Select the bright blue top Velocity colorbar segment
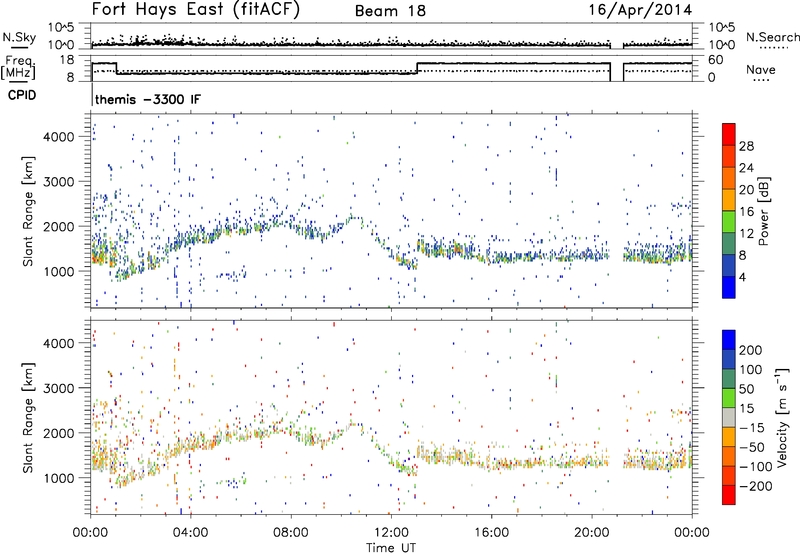The width and height of the screenshot is (800, 554). point(729,340)
